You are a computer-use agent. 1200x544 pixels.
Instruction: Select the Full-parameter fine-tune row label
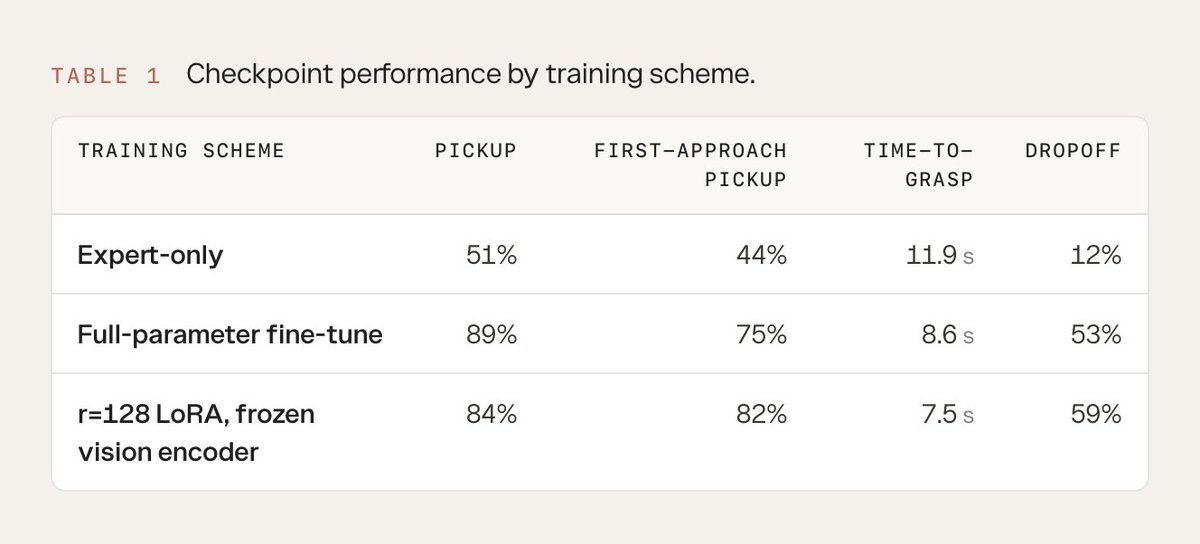230,334
